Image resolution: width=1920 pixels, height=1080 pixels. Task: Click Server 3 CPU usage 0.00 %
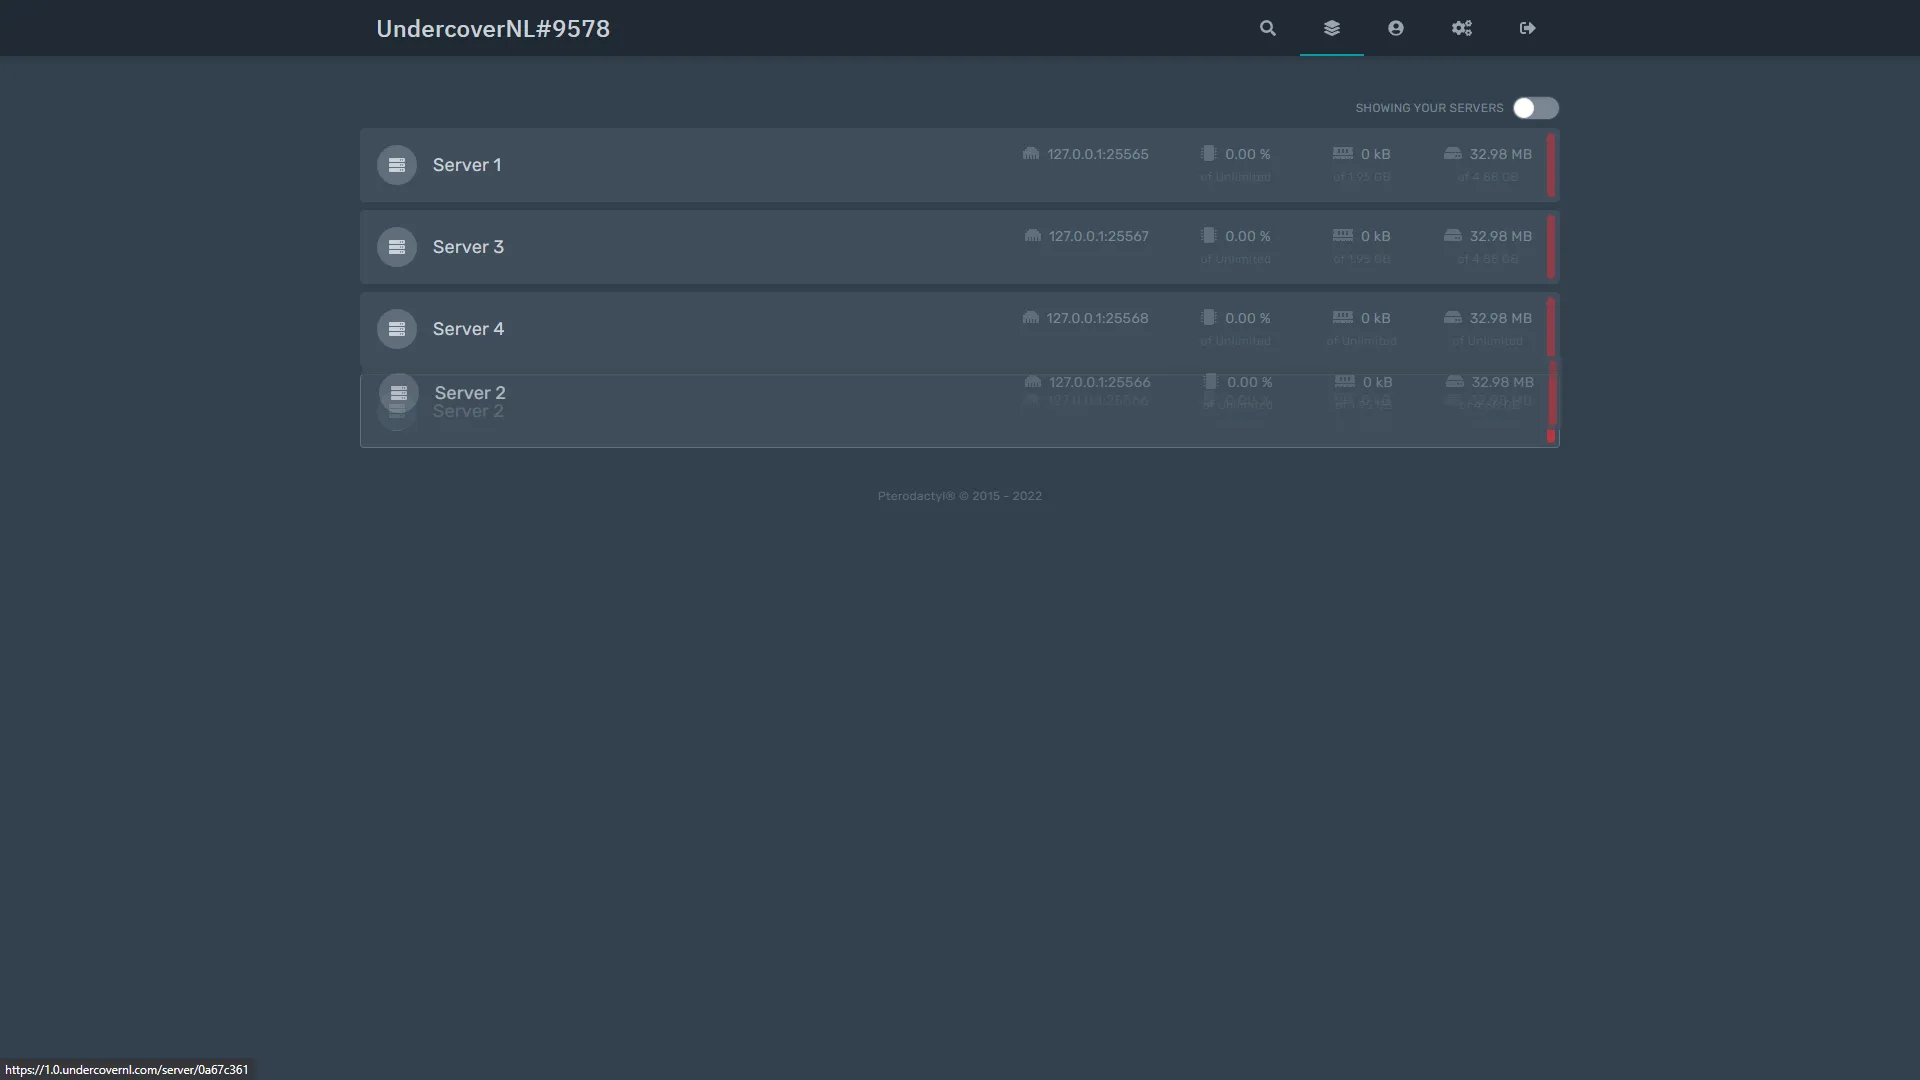1247,236
